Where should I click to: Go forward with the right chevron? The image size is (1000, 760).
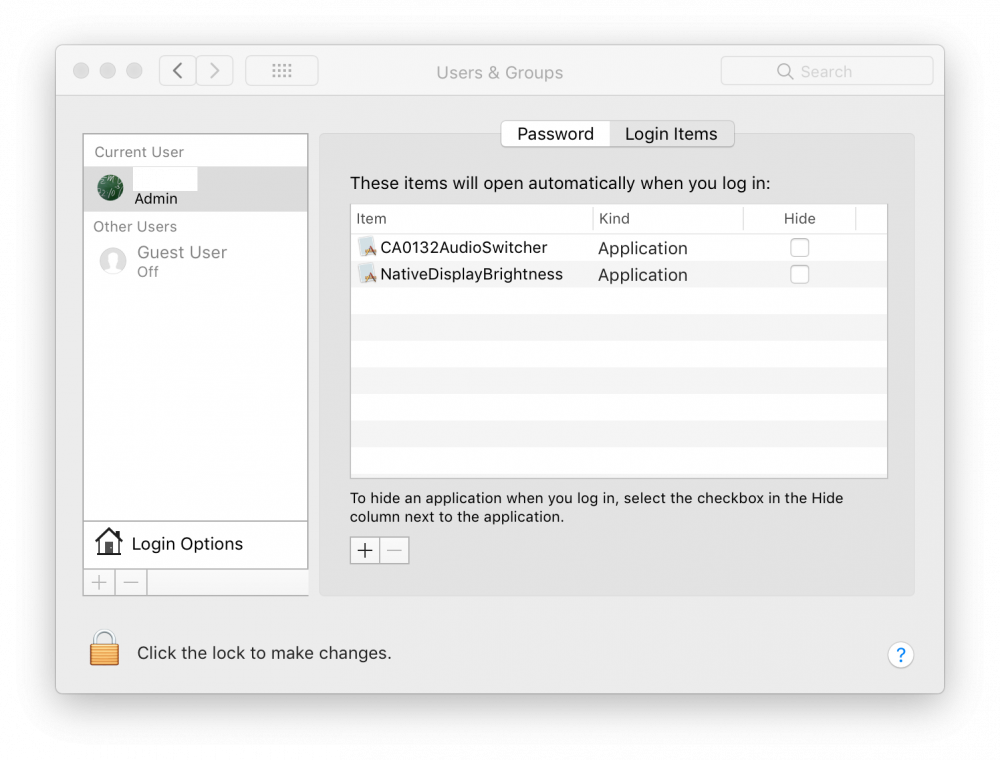214,71
